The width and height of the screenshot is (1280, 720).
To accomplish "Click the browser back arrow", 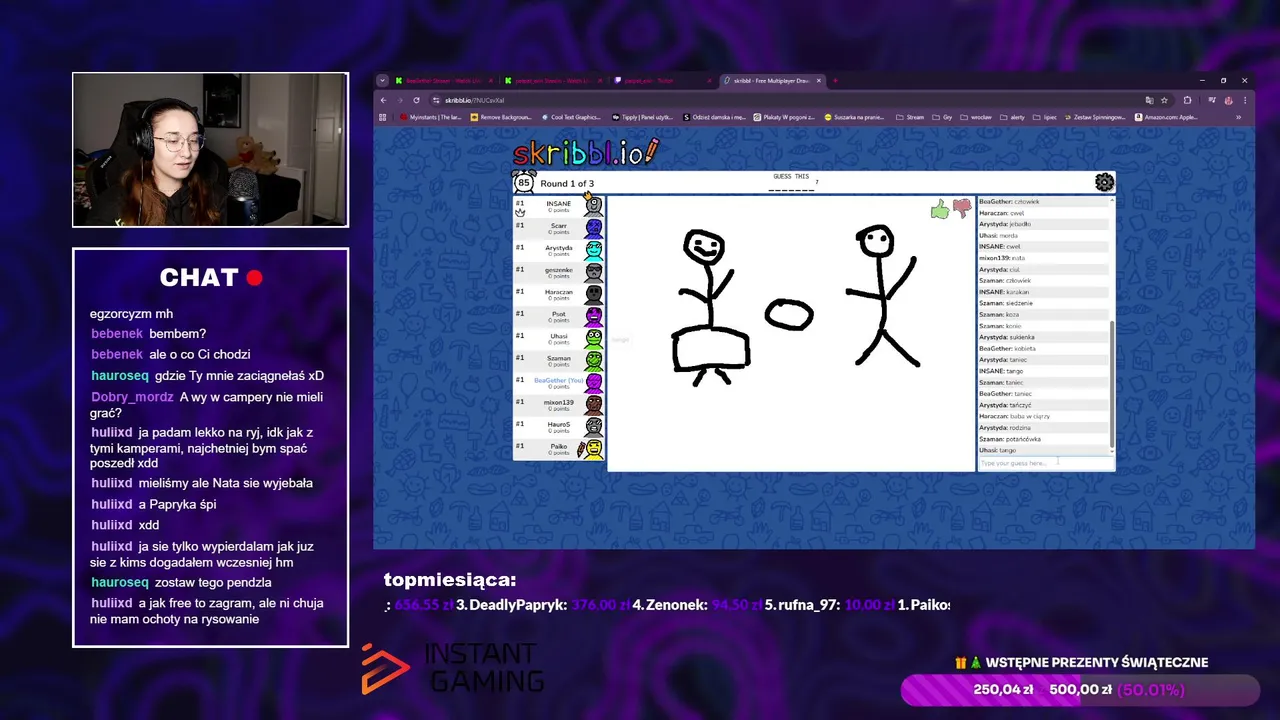I will tap(383, 100).
